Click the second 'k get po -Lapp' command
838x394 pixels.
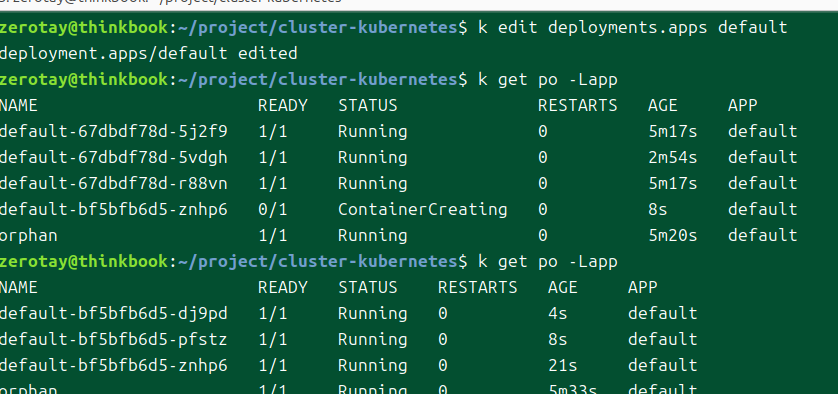pos(548,261)
